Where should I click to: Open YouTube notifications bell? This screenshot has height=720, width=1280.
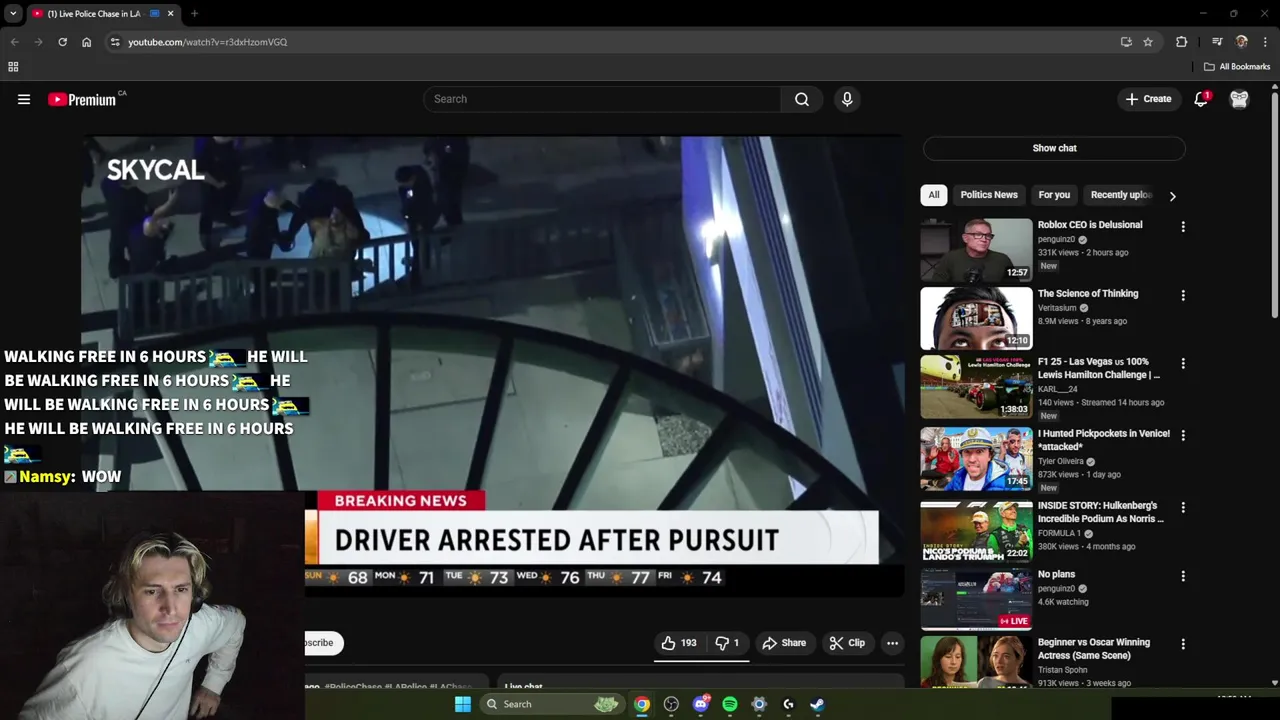[1201, 99]
